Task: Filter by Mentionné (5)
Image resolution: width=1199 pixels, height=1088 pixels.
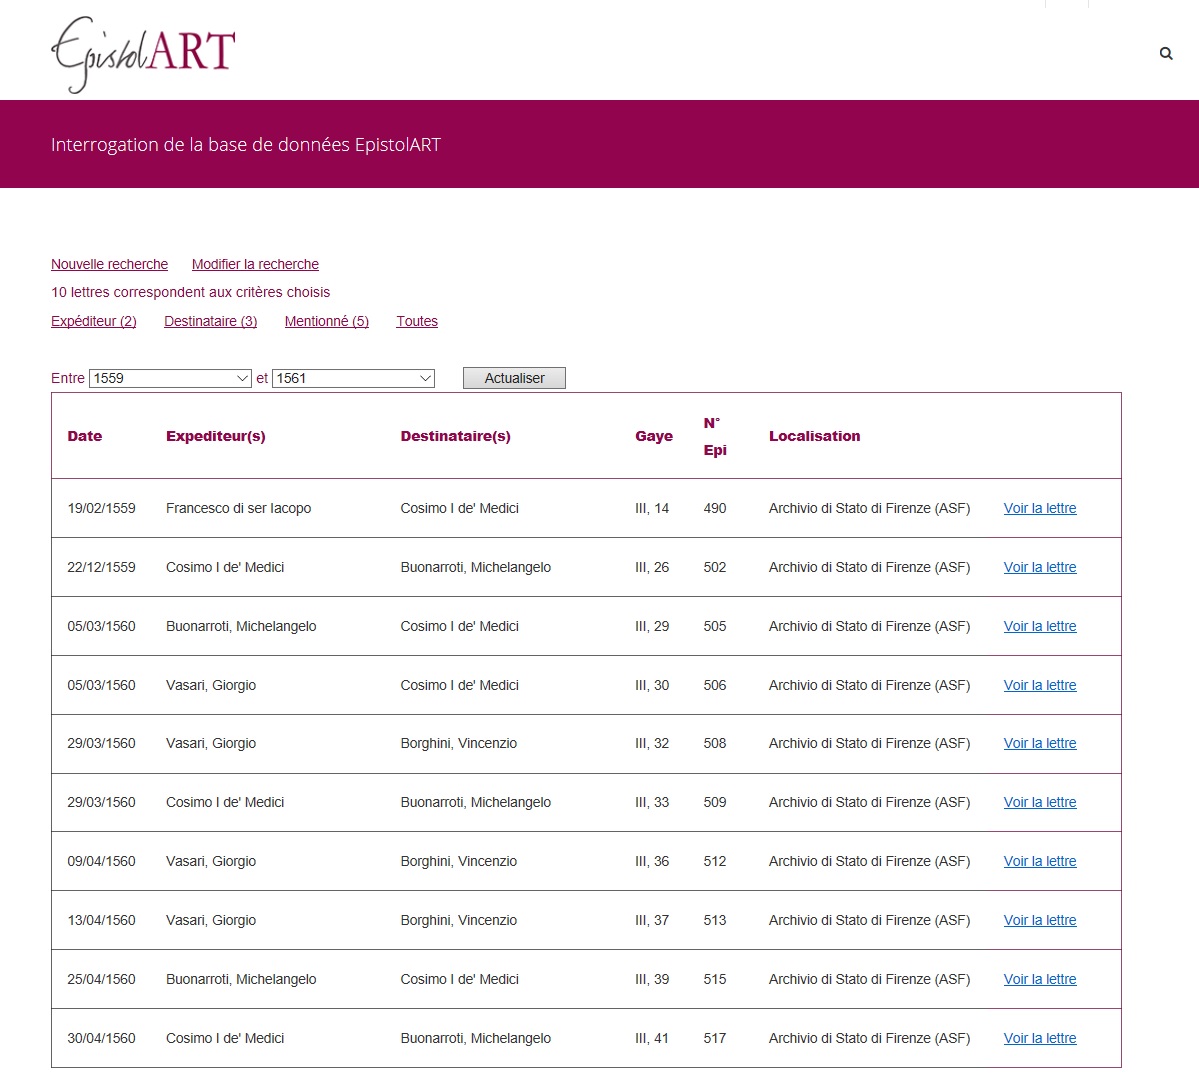Action: (327, 322)
